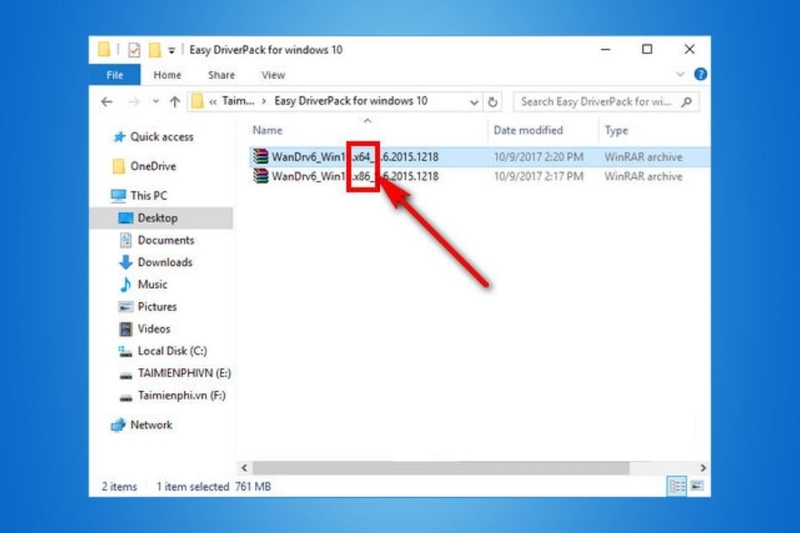Select TAIMIENPHIVN (E:) drive

pos(184,373)
